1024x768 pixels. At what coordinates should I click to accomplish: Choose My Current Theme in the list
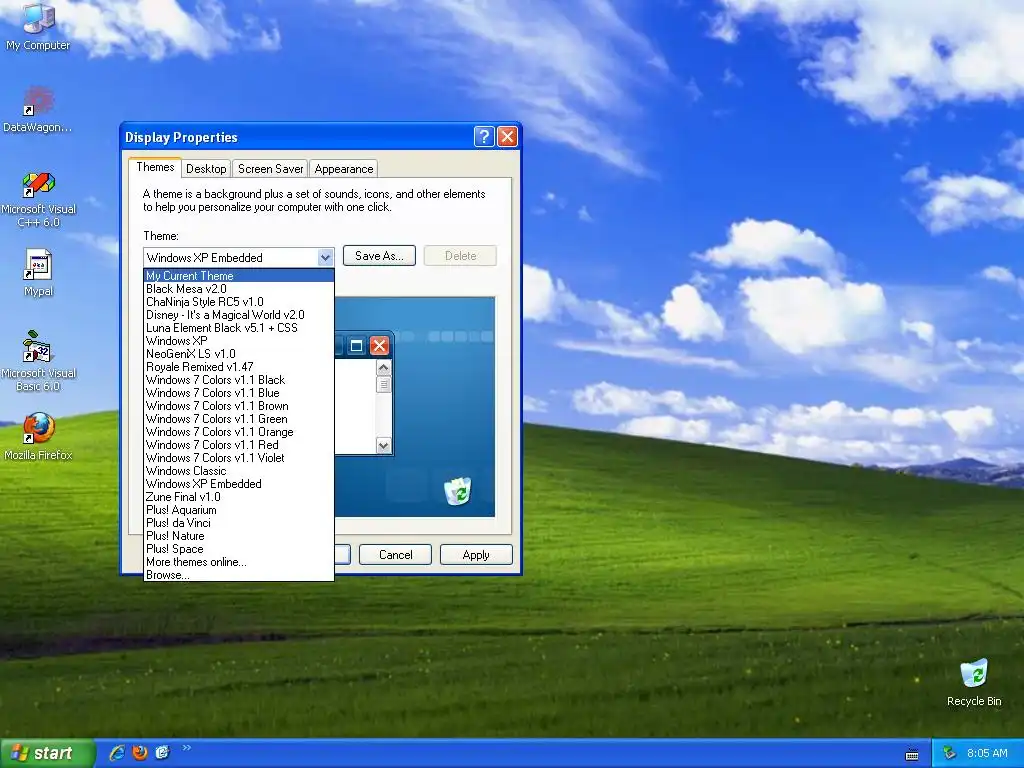238,276
